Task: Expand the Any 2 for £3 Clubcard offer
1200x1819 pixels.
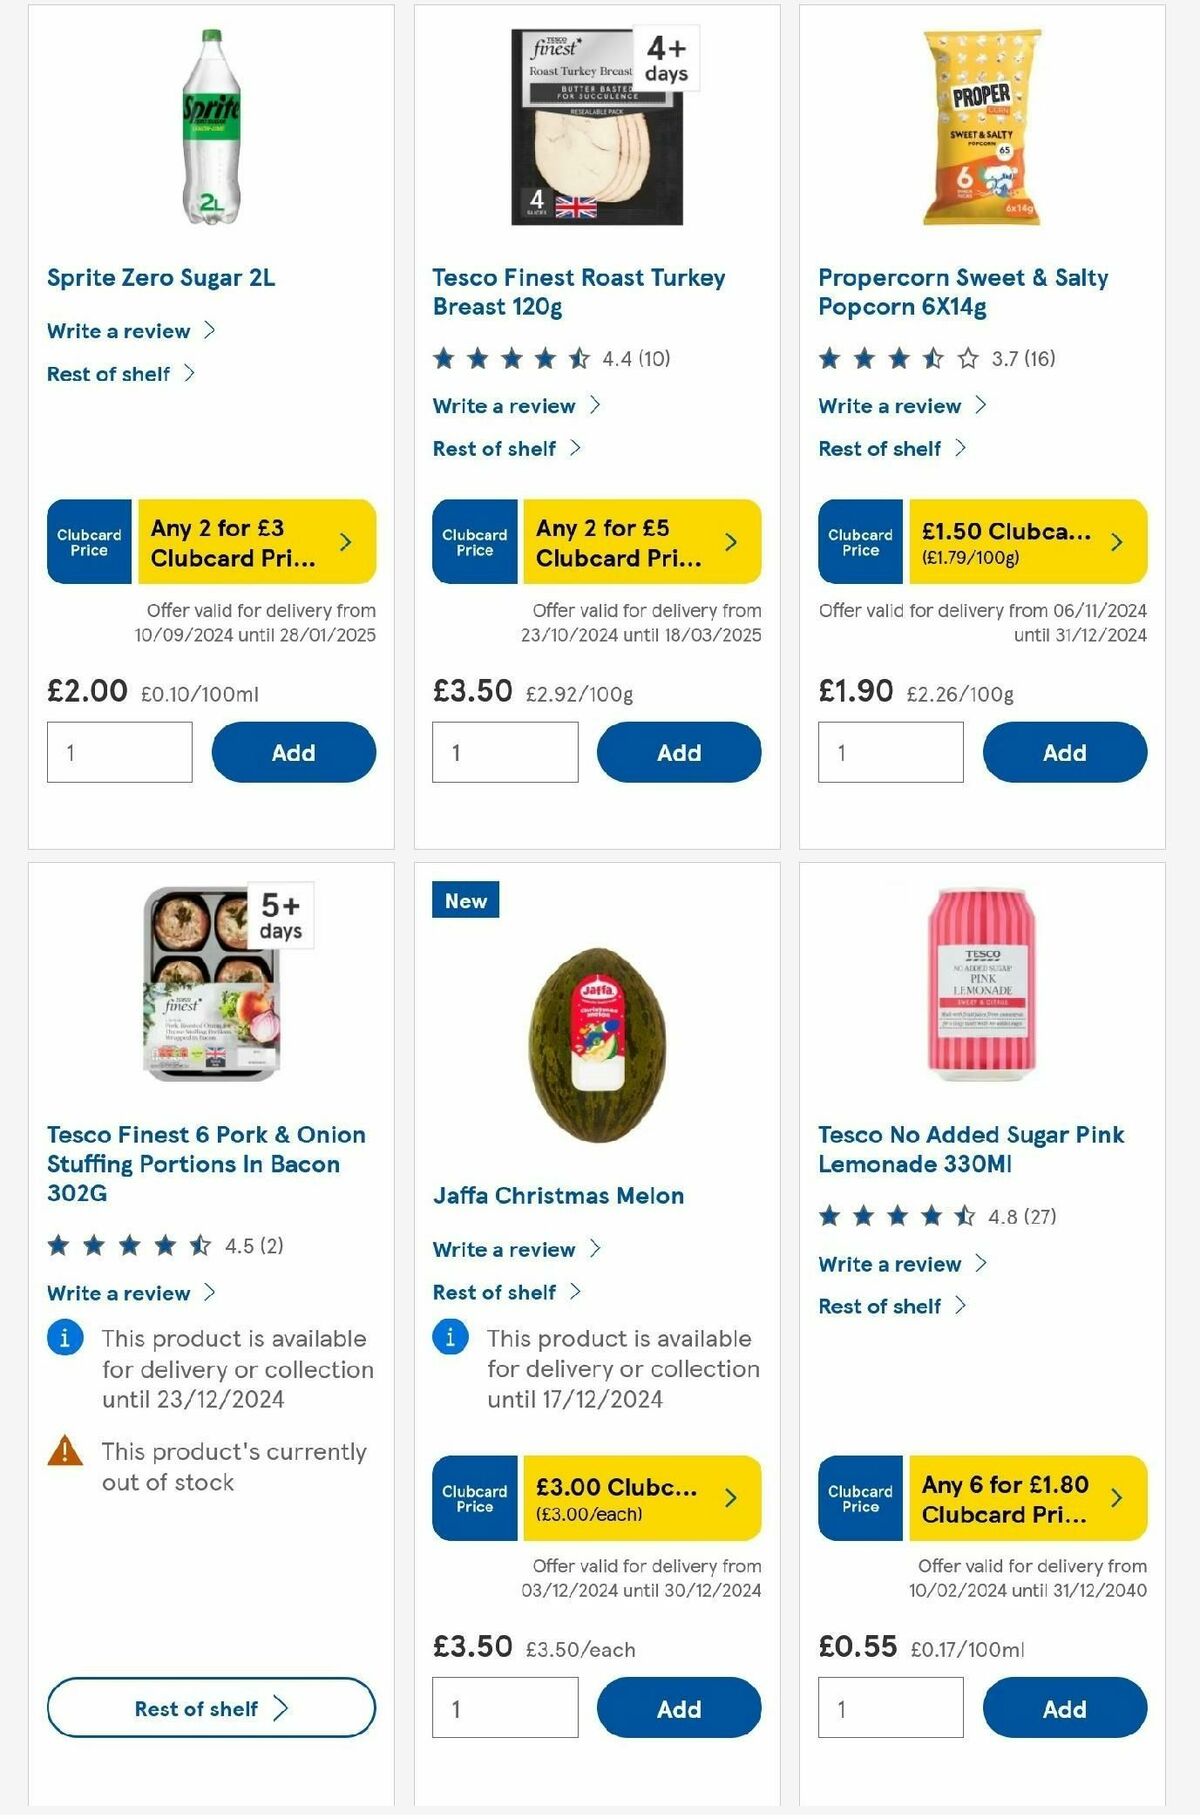Action: point(344,541)
